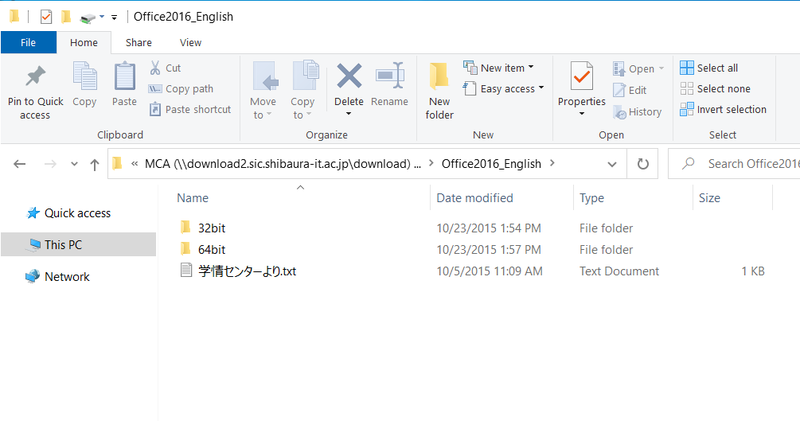Rename the selected item
Viewport: 800px width, 421px height.
click(x=390, y=85)
